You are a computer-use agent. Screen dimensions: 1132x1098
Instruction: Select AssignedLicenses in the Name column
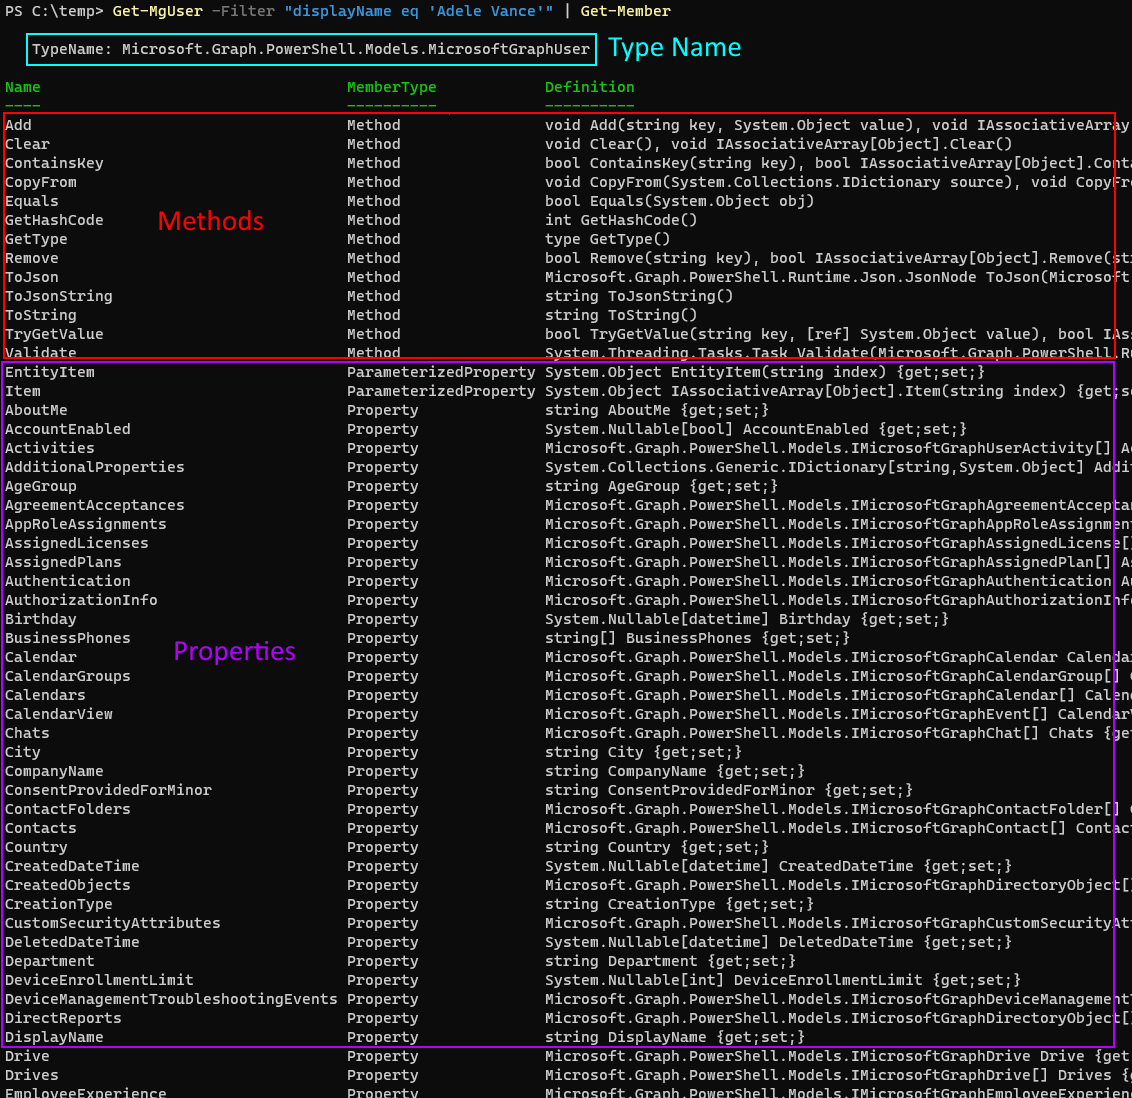point(77,544)
